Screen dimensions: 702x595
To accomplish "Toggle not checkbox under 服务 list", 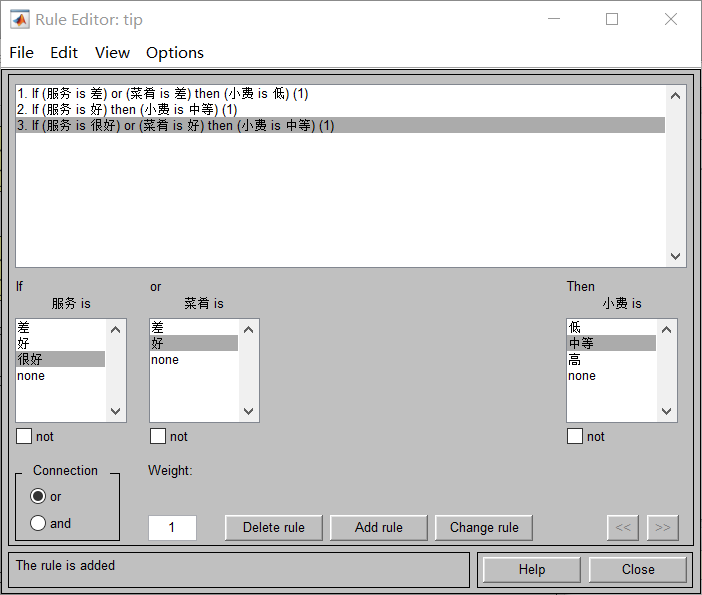I will coord(24,436).
